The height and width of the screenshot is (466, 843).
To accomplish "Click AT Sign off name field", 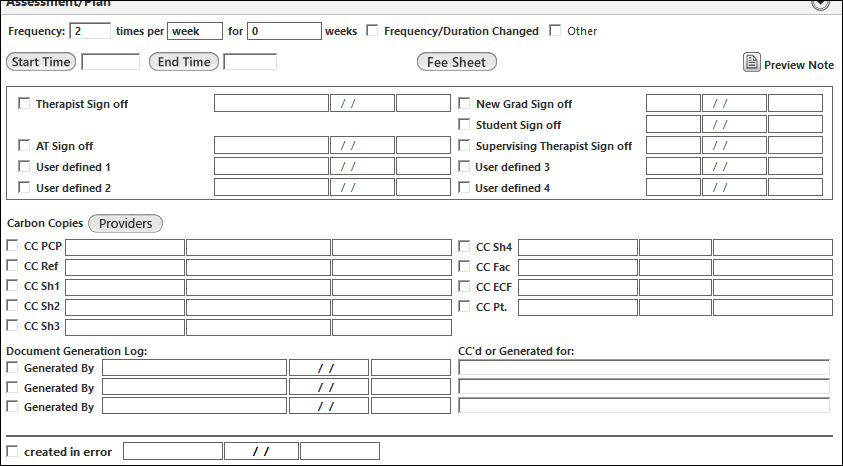I will 271,145.
